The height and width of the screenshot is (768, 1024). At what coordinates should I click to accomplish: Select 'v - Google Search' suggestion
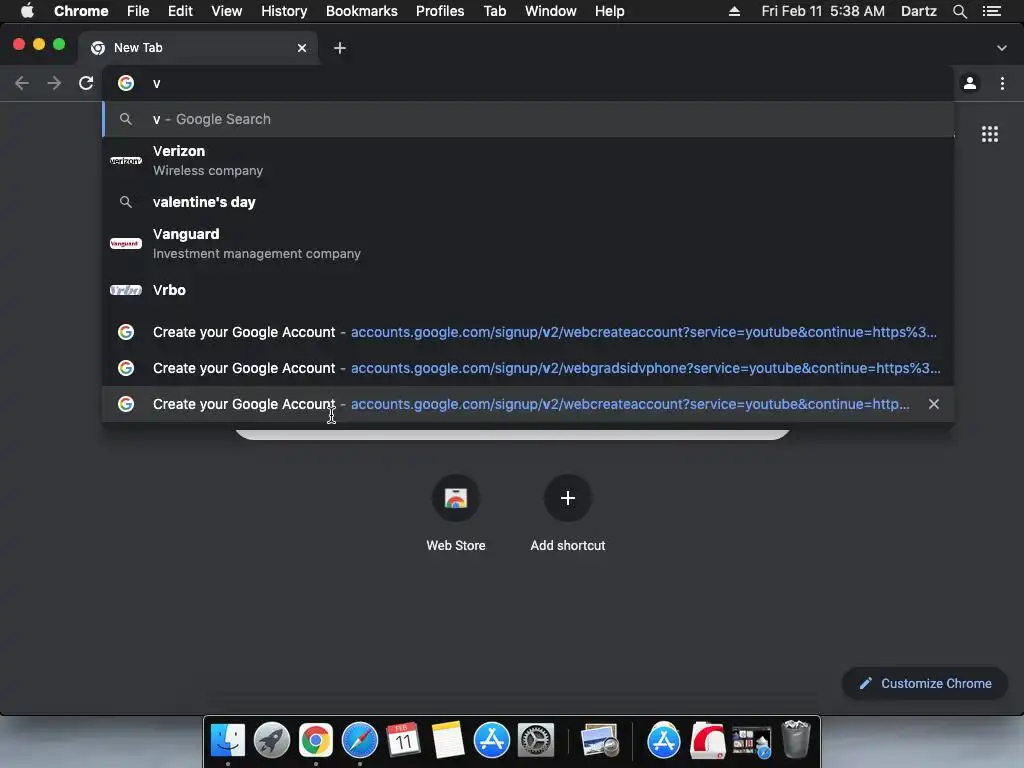point(528,119)
